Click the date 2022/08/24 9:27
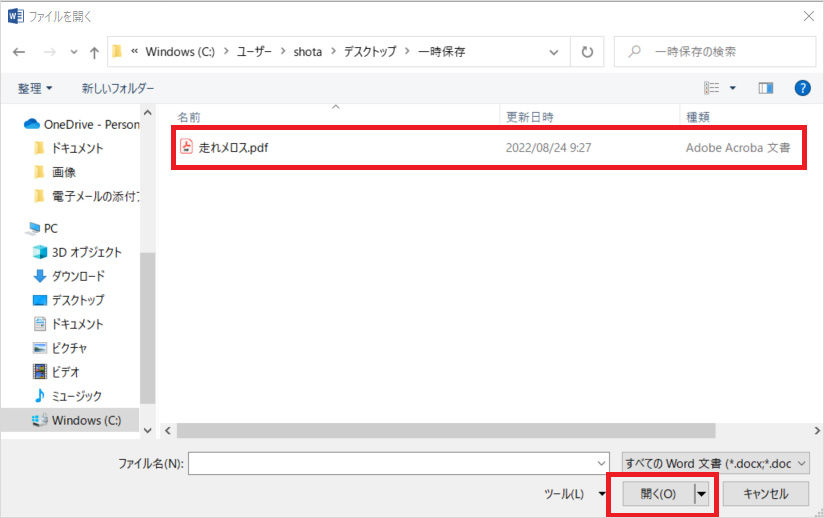This screenshot has height=518, width=824. pos(548,148)
